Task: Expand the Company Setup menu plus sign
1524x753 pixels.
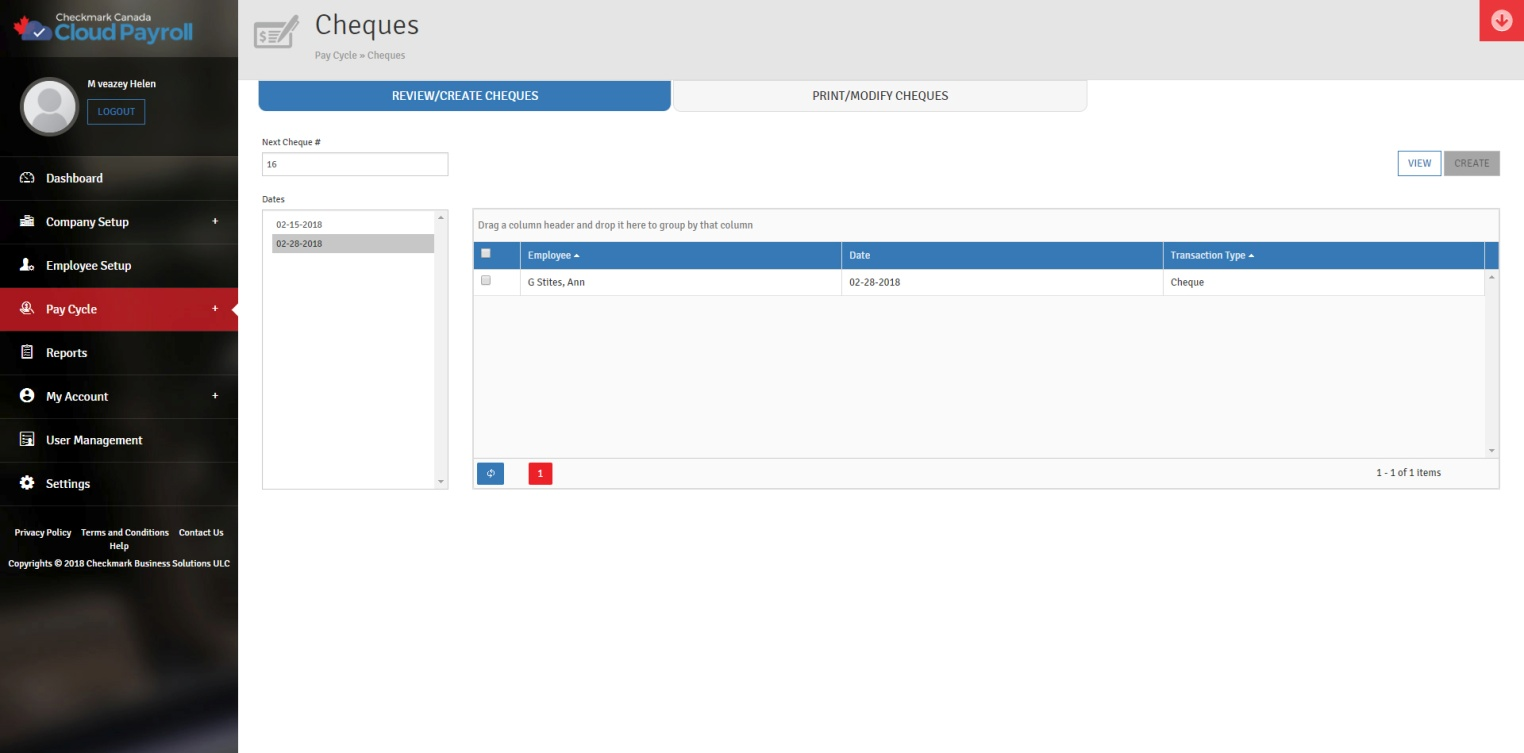Action: coord(215,222)
